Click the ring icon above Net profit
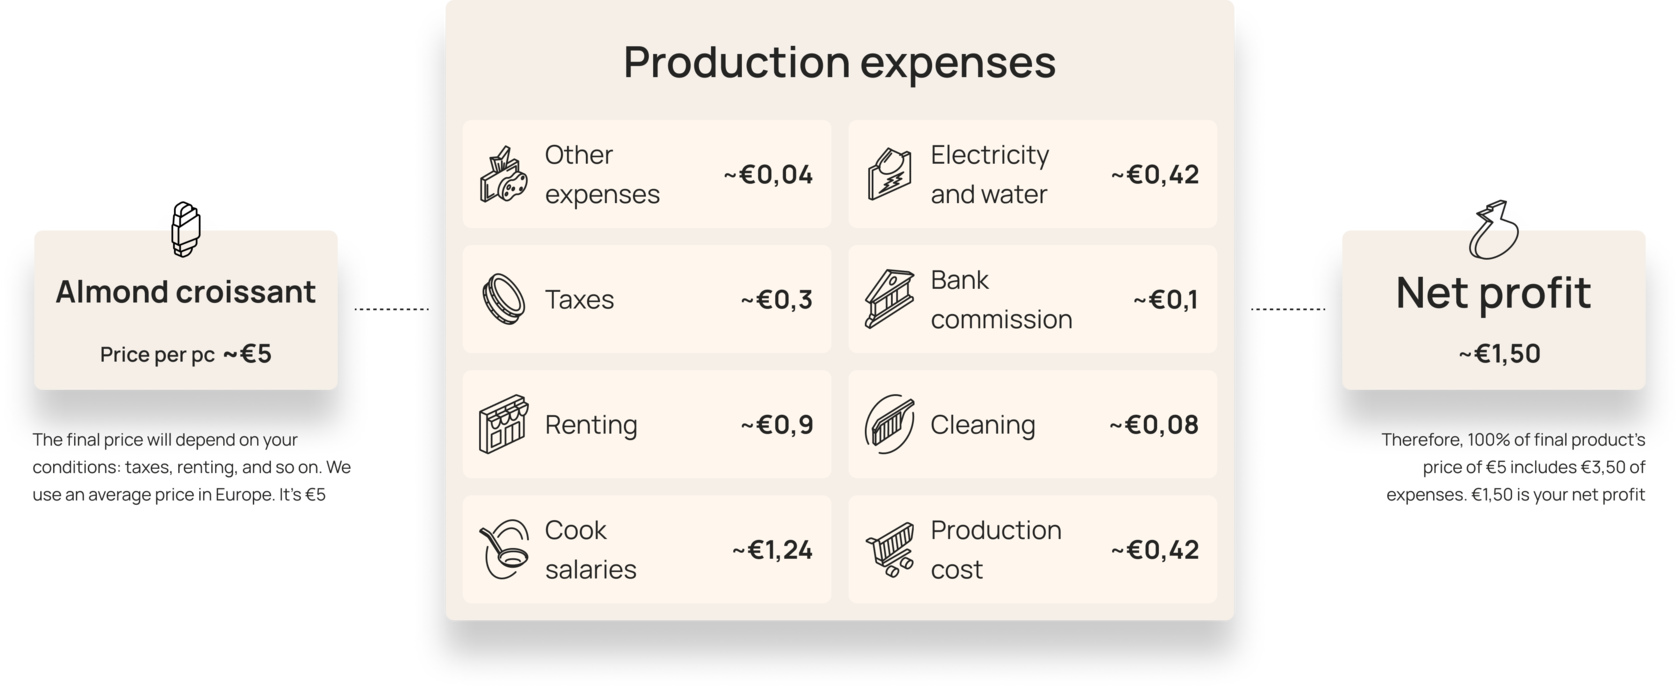Viewport: 1680px width, 689px height. coord(1495,228)
